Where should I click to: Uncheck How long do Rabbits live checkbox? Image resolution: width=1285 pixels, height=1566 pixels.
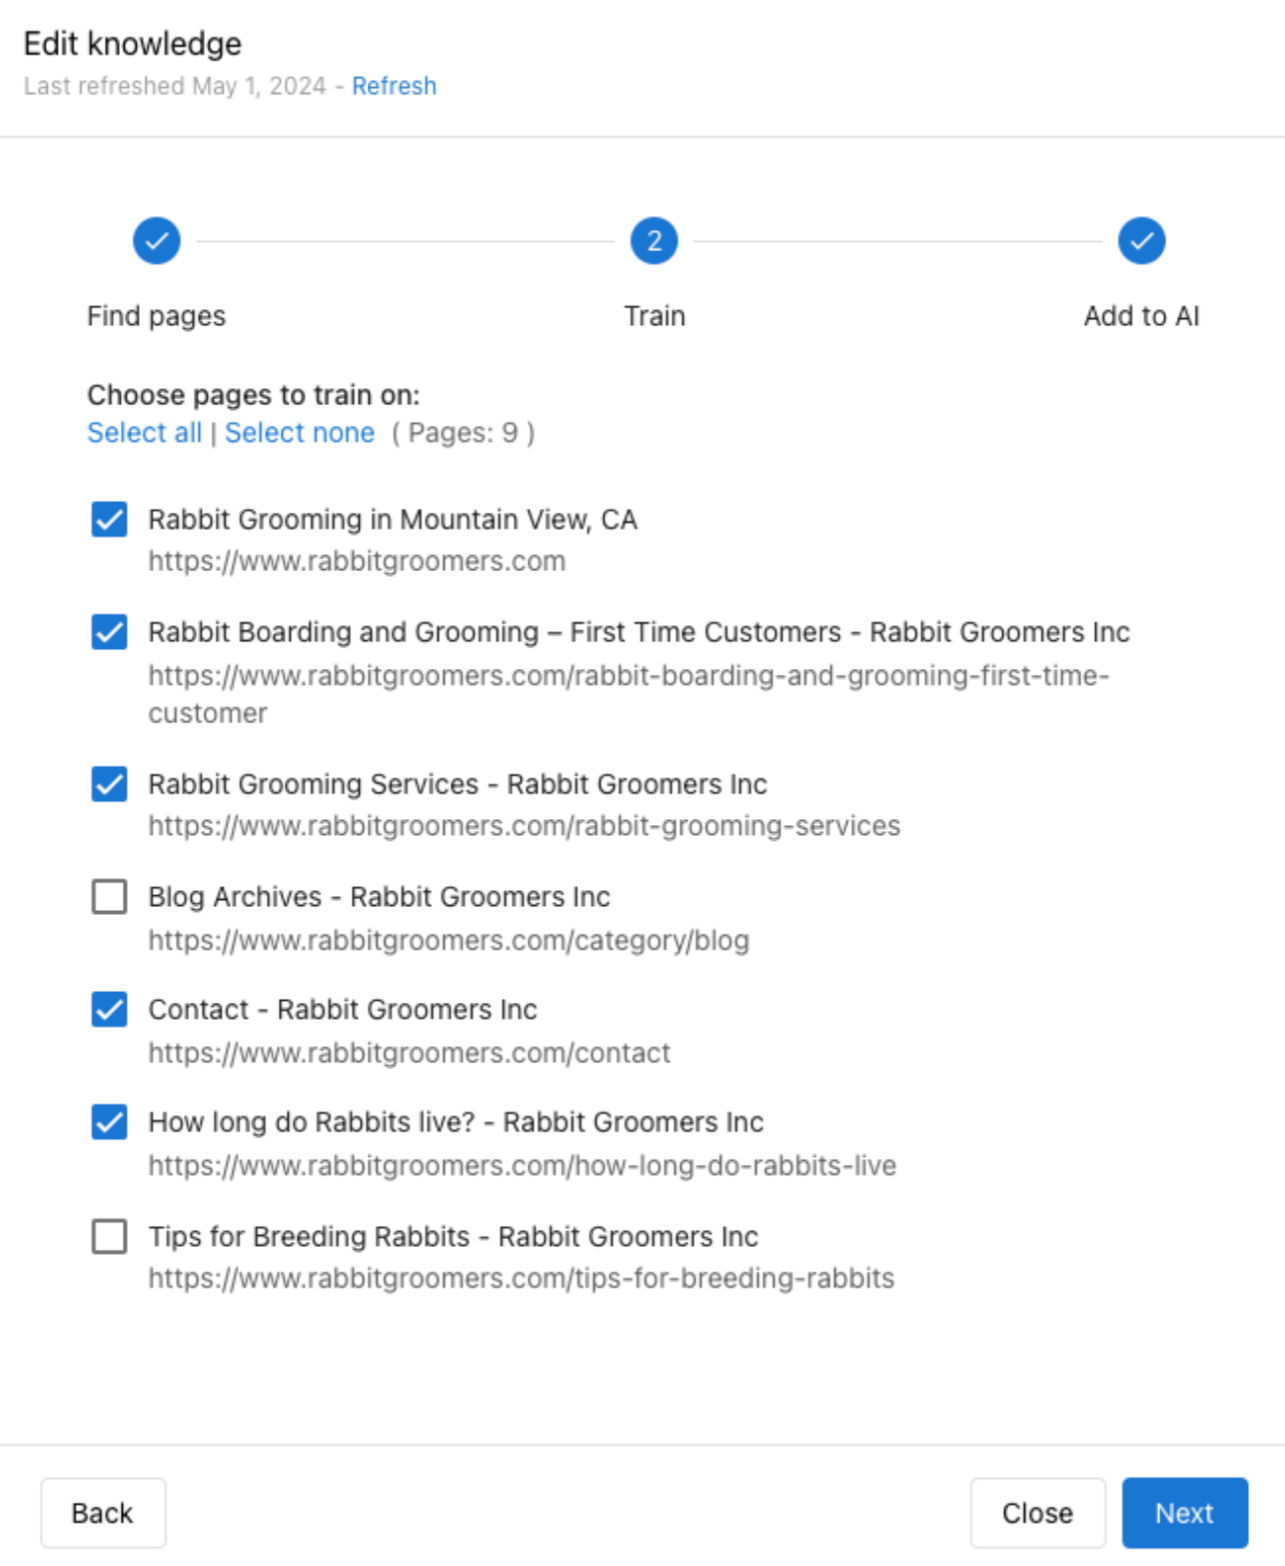click(x=109, y=1122)
